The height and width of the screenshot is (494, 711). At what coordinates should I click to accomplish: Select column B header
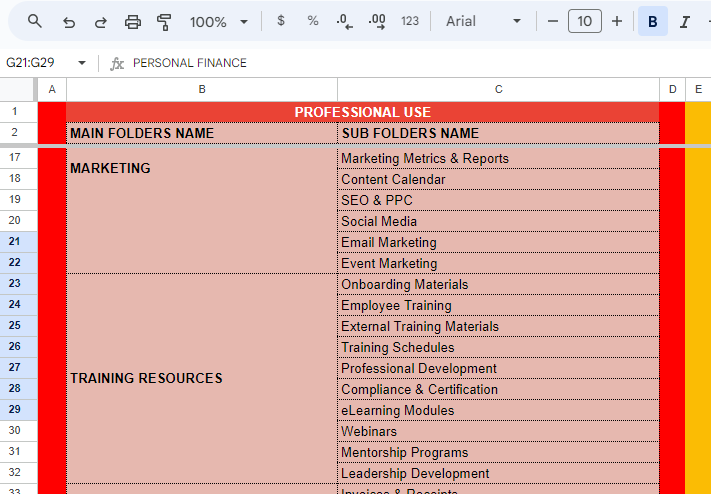(x=202, y=89)
